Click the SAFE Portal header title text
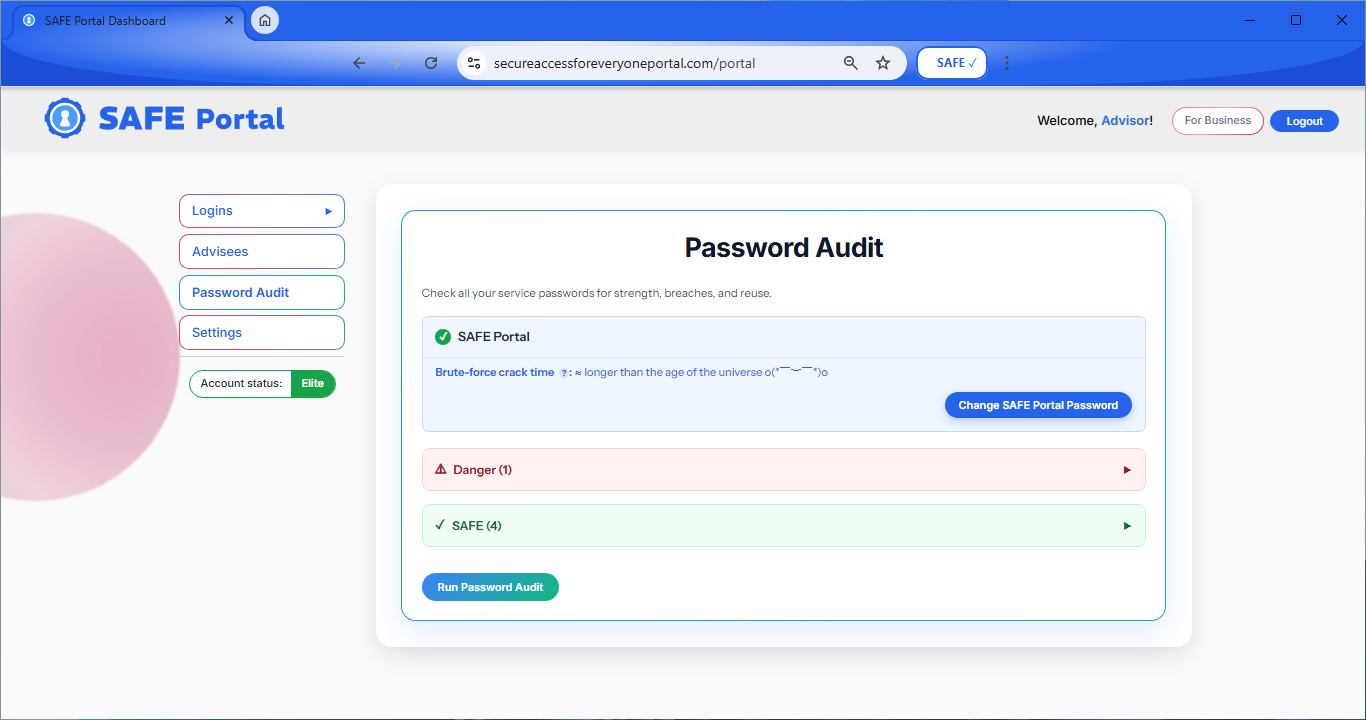The height and width of the screenshot is (720, 1366). [x=191, y=119]
